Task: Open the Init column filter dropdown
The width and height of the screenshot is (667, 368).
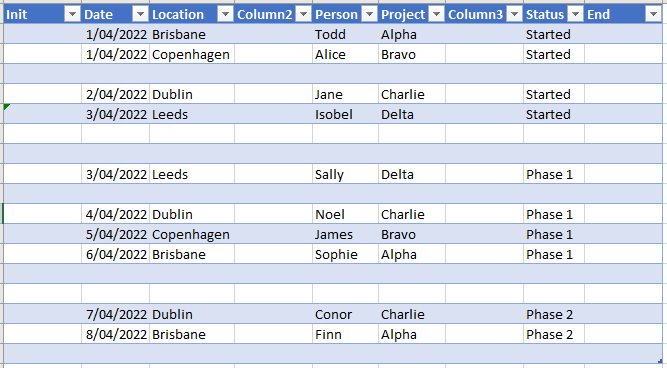Action: (72, 15)
